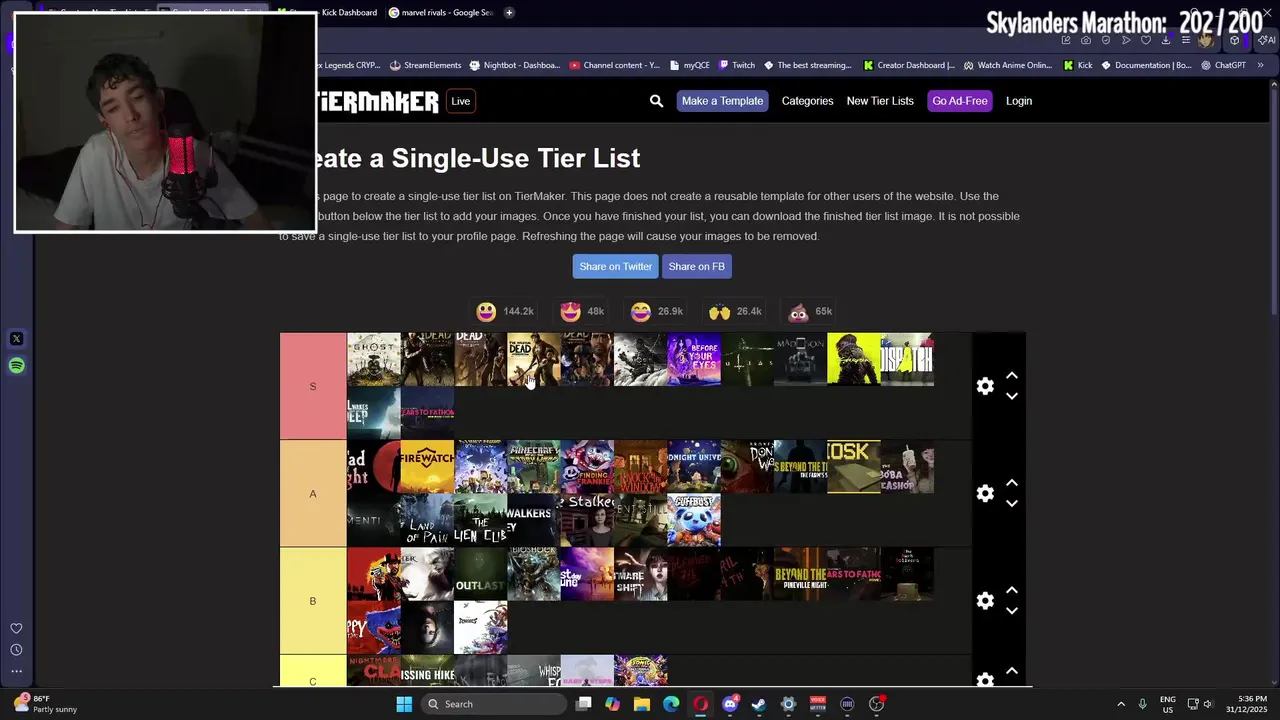1280x720 pixels.
Task: Open history clock icon in browser sidebar
Action: point(16,650)
